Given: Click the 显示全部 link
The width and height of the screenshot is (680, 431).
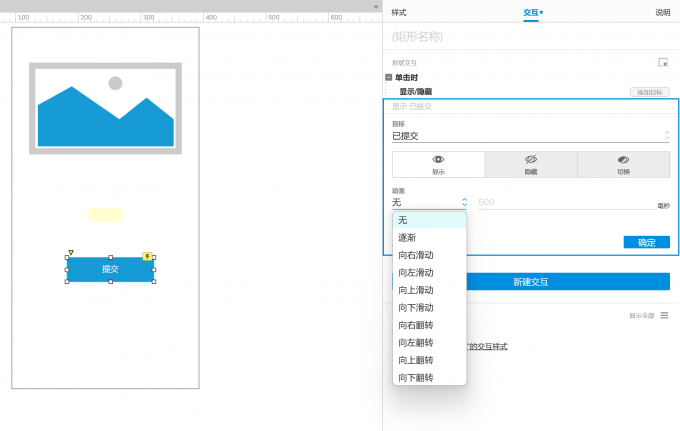Looking at the screenshot, I should pos(641,316).
